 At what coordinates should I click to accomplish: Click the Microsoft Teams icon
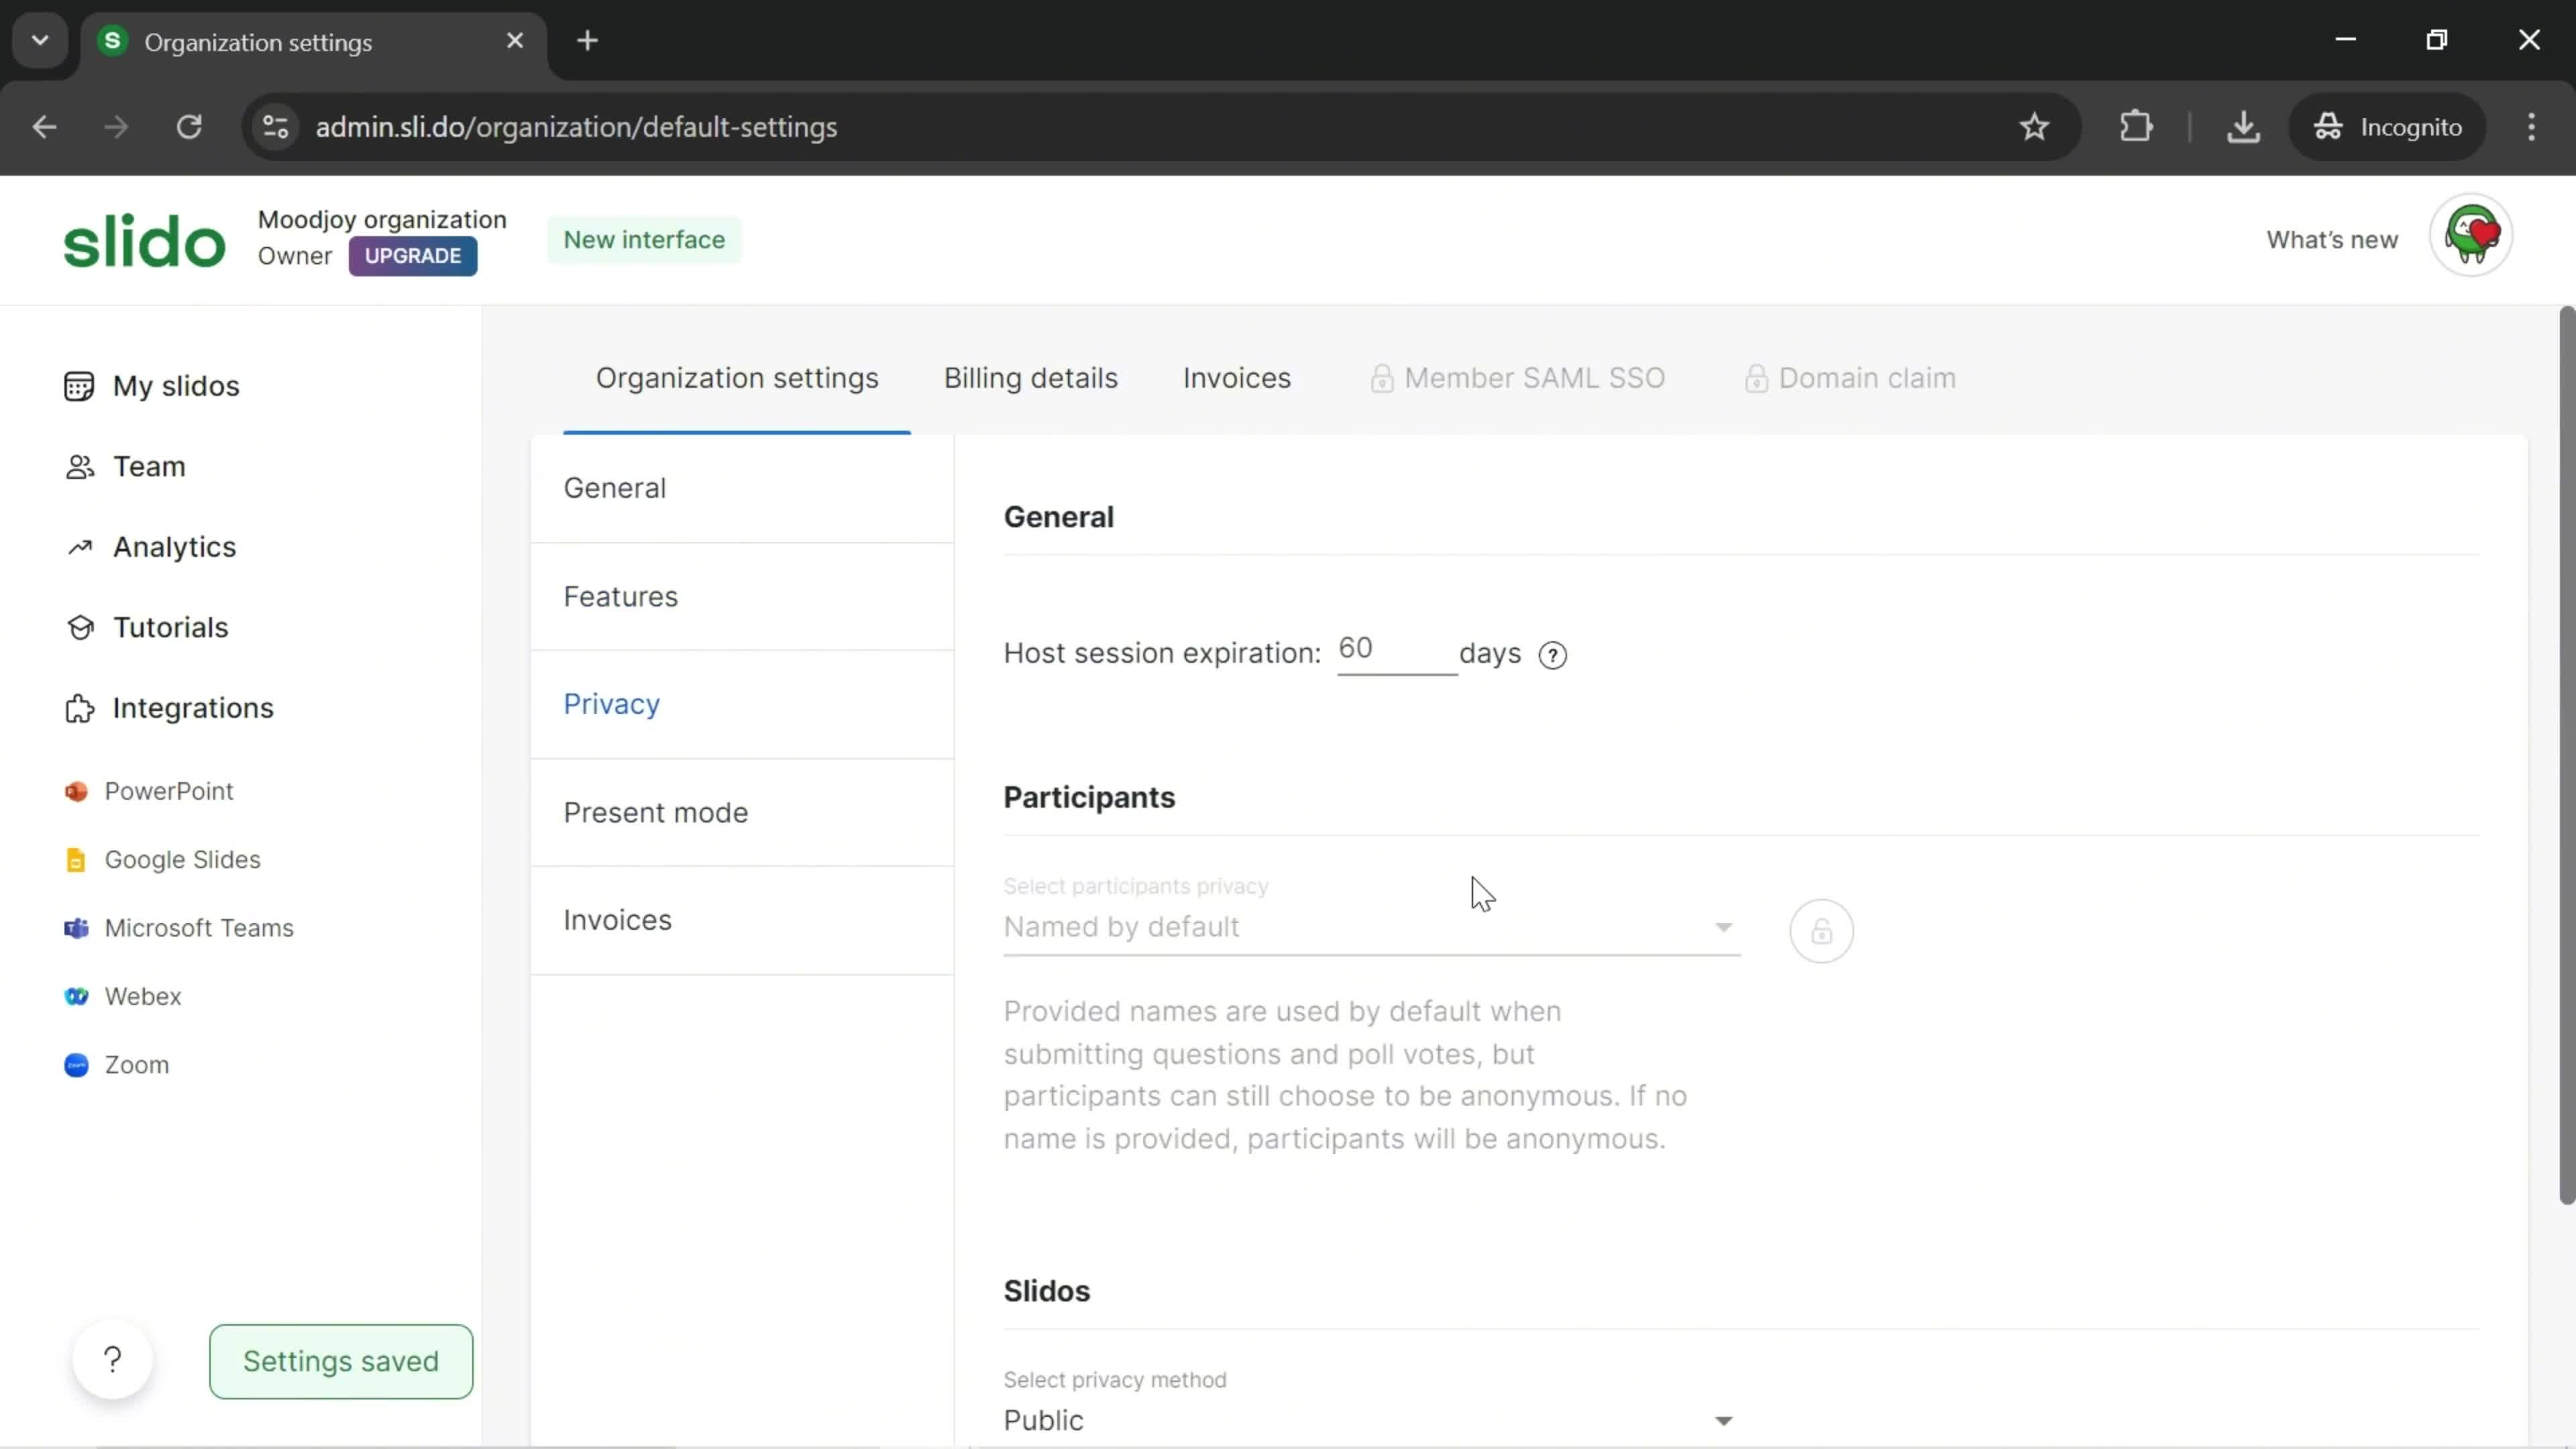pos(76,929)
